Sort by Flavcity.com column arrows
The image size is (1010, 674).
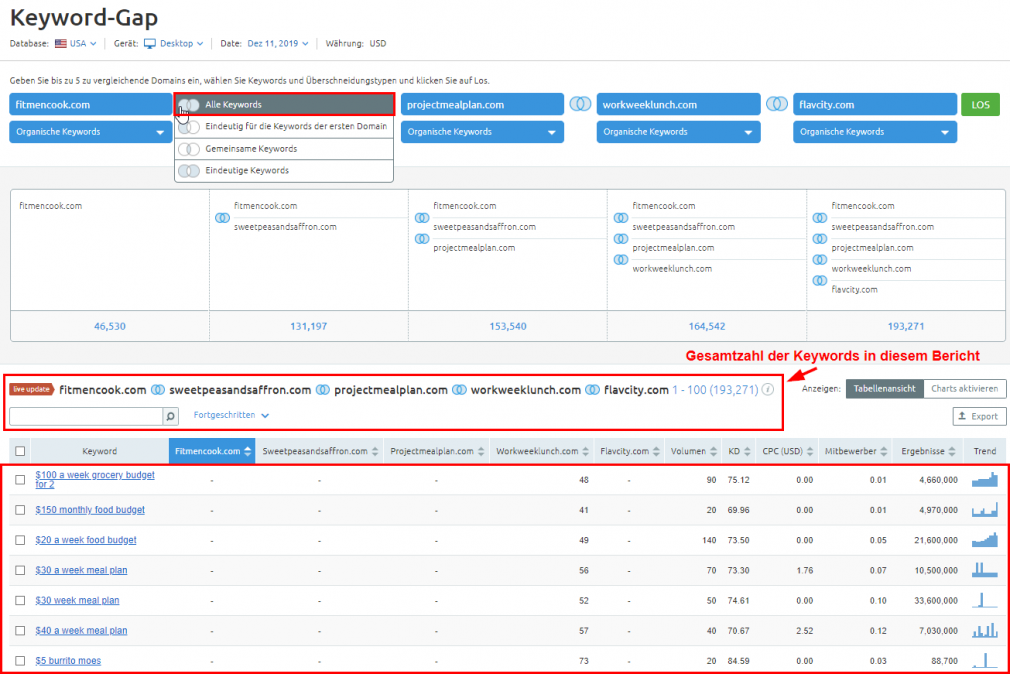coord(656,452)
